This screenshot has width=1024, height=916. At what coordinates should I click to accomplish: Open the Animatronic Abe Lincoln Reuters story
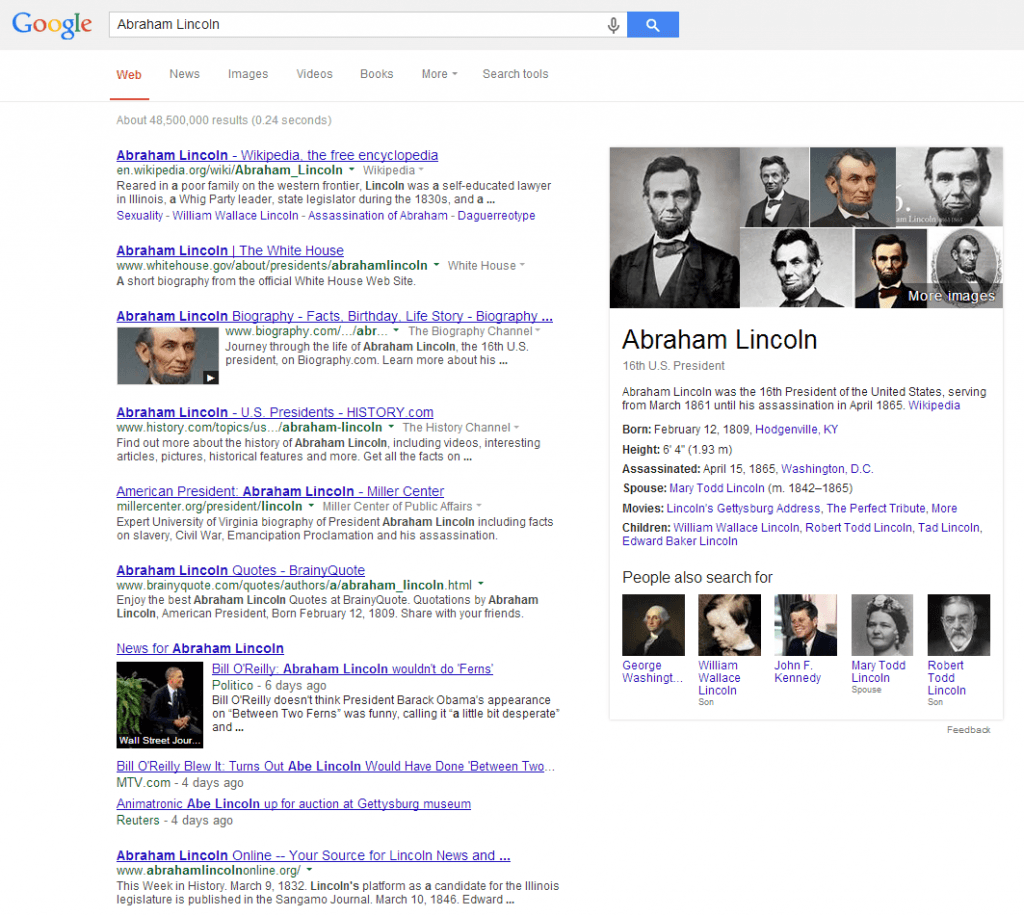click(293, 804)
